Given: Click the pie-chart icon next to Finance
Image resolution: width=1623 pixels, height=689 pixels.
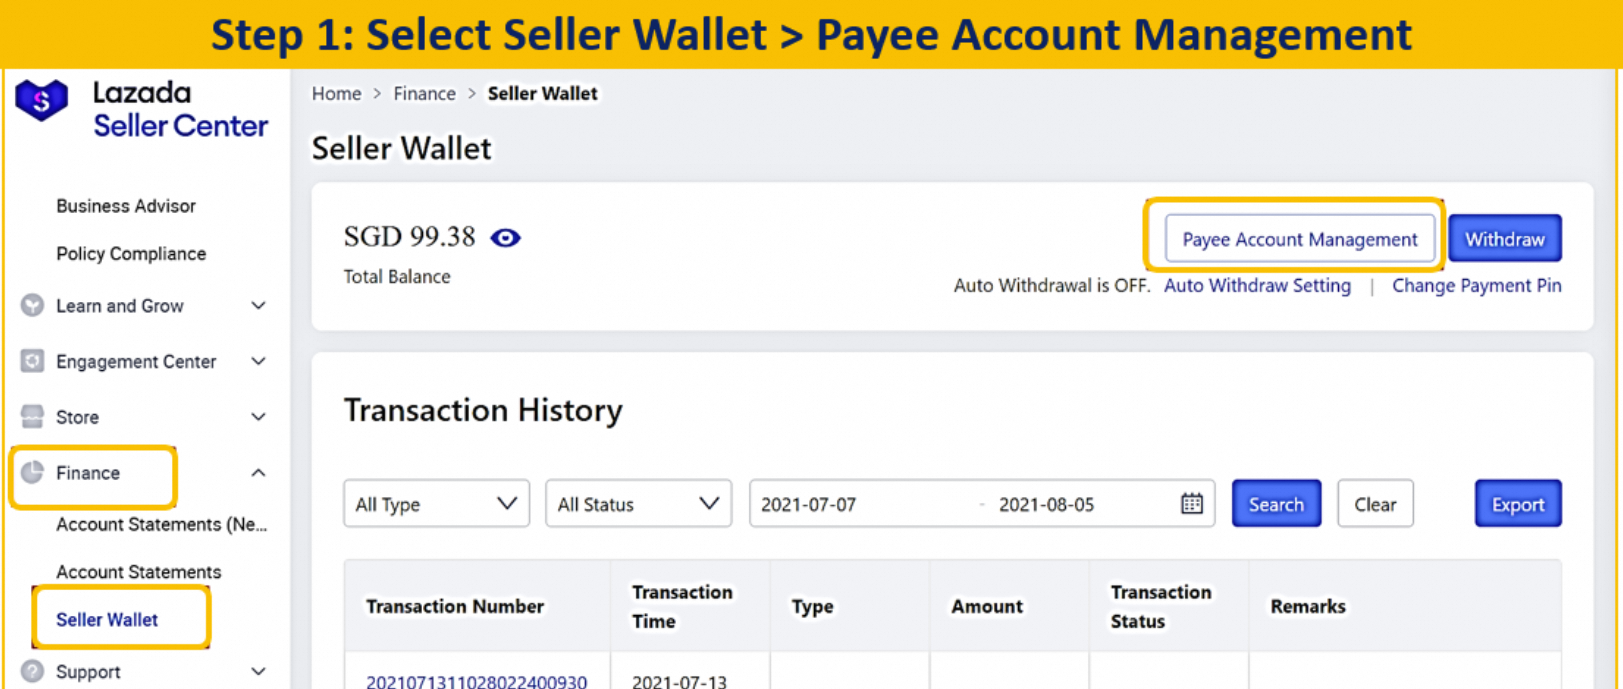Looking at the screenshot, I should (33, 473).
